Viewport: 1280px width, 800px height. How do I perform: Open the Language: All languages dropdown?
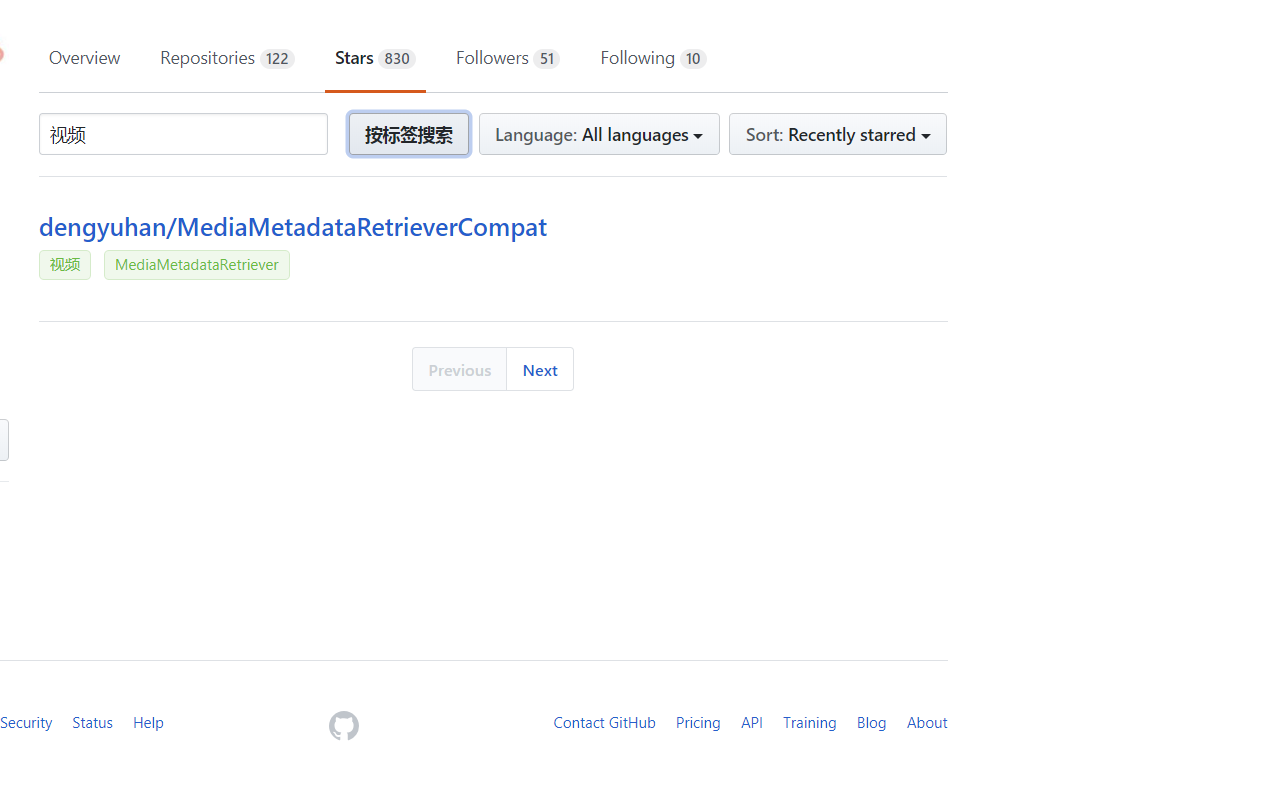pyautogui.click(x=599, y=134)
